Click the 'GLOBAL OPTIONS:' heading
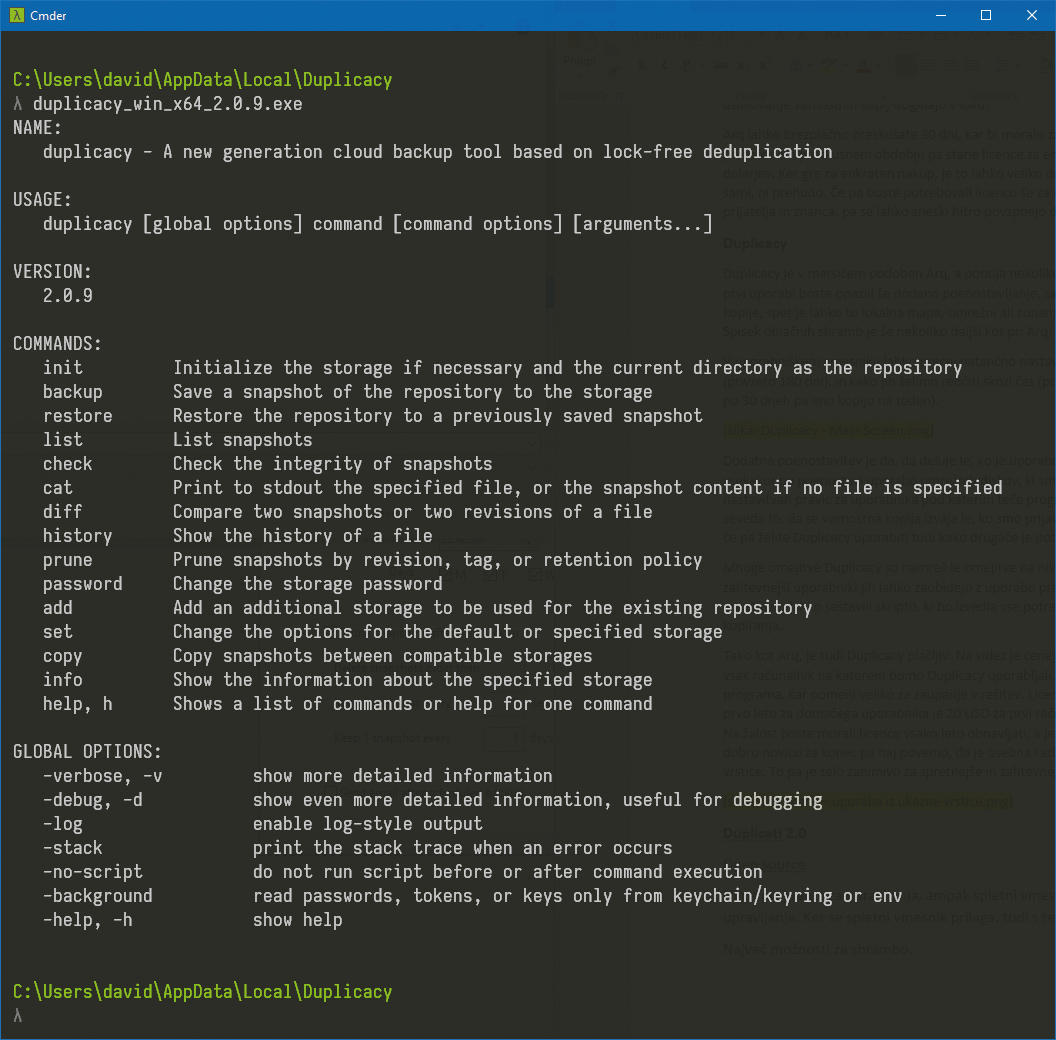The image size is (1056, 1040). click(88, 752)
